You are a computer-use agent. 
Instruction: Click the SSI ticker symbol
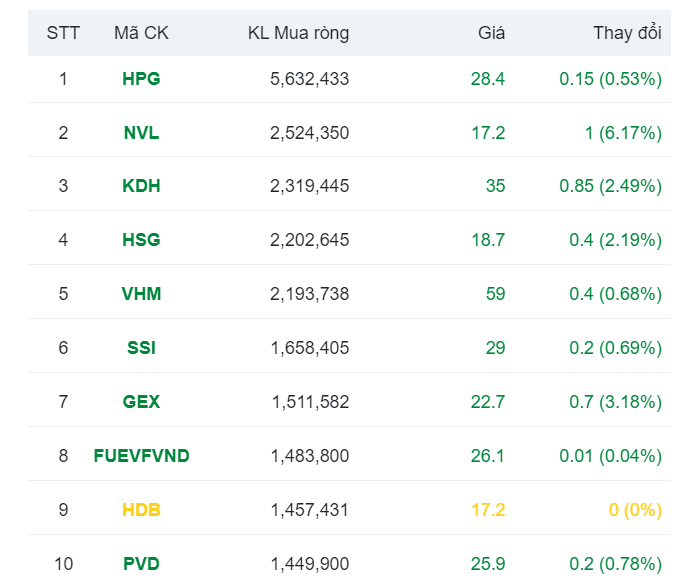(141, 348)
